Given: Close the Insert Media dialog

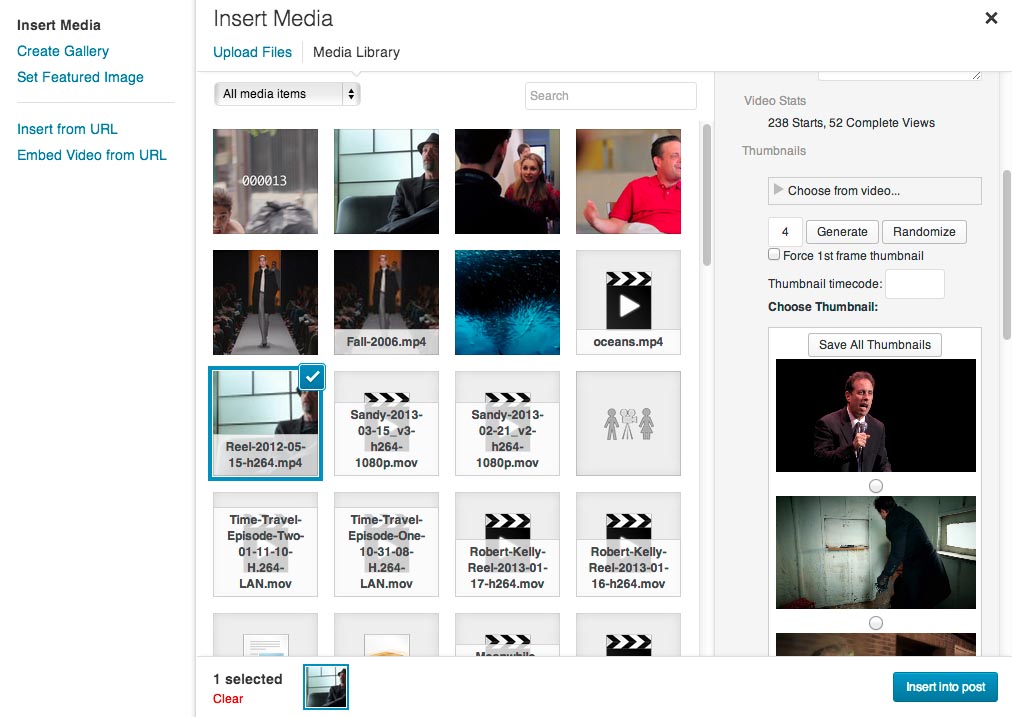Looking at the screenshot, I should (991, 18).
